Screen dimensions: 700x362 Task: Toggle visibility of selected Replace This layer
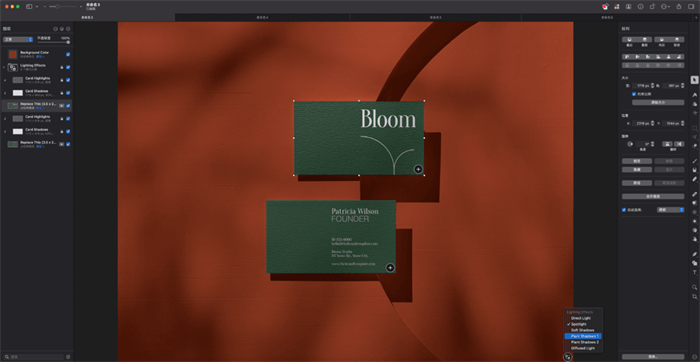(x=68, y=106)
